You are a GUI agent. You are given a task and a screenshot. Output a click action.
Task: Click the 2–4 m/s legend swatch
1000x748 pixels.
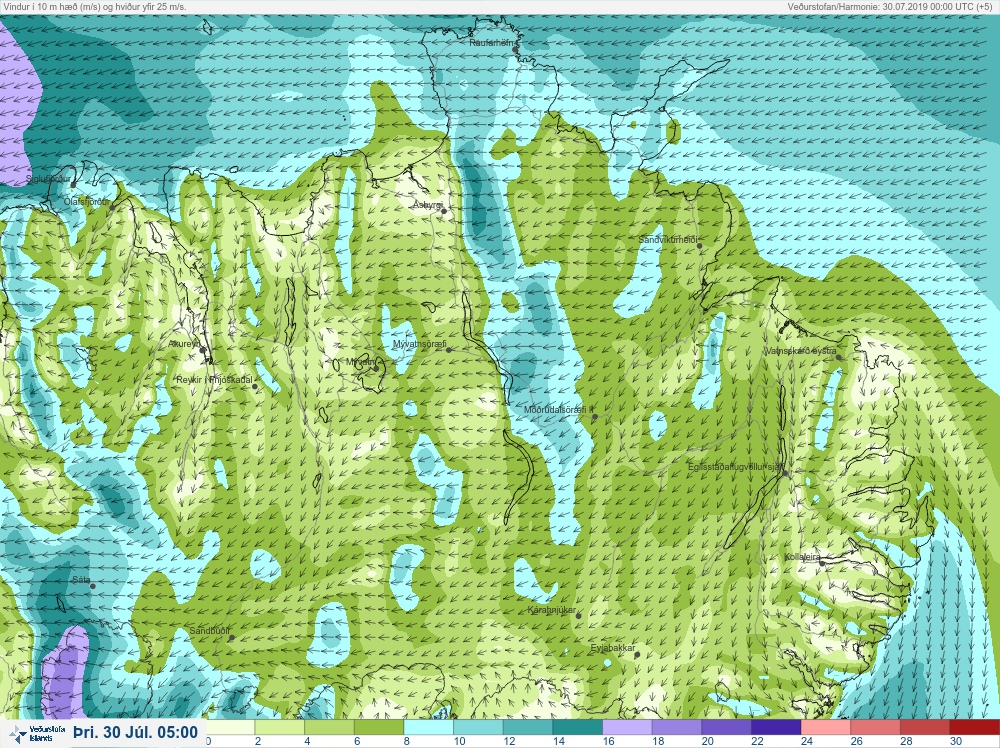click(x=280, y=727)
